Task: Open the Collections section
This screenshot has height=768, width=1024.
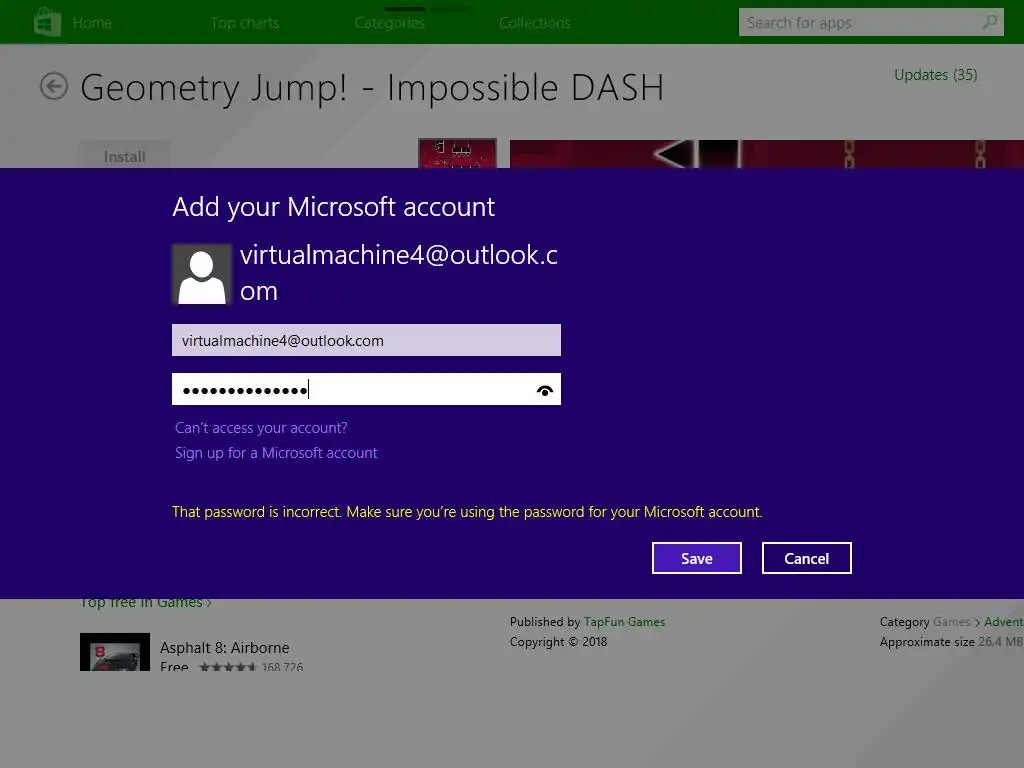Action: pyautogui.click(x=535, y=23)
